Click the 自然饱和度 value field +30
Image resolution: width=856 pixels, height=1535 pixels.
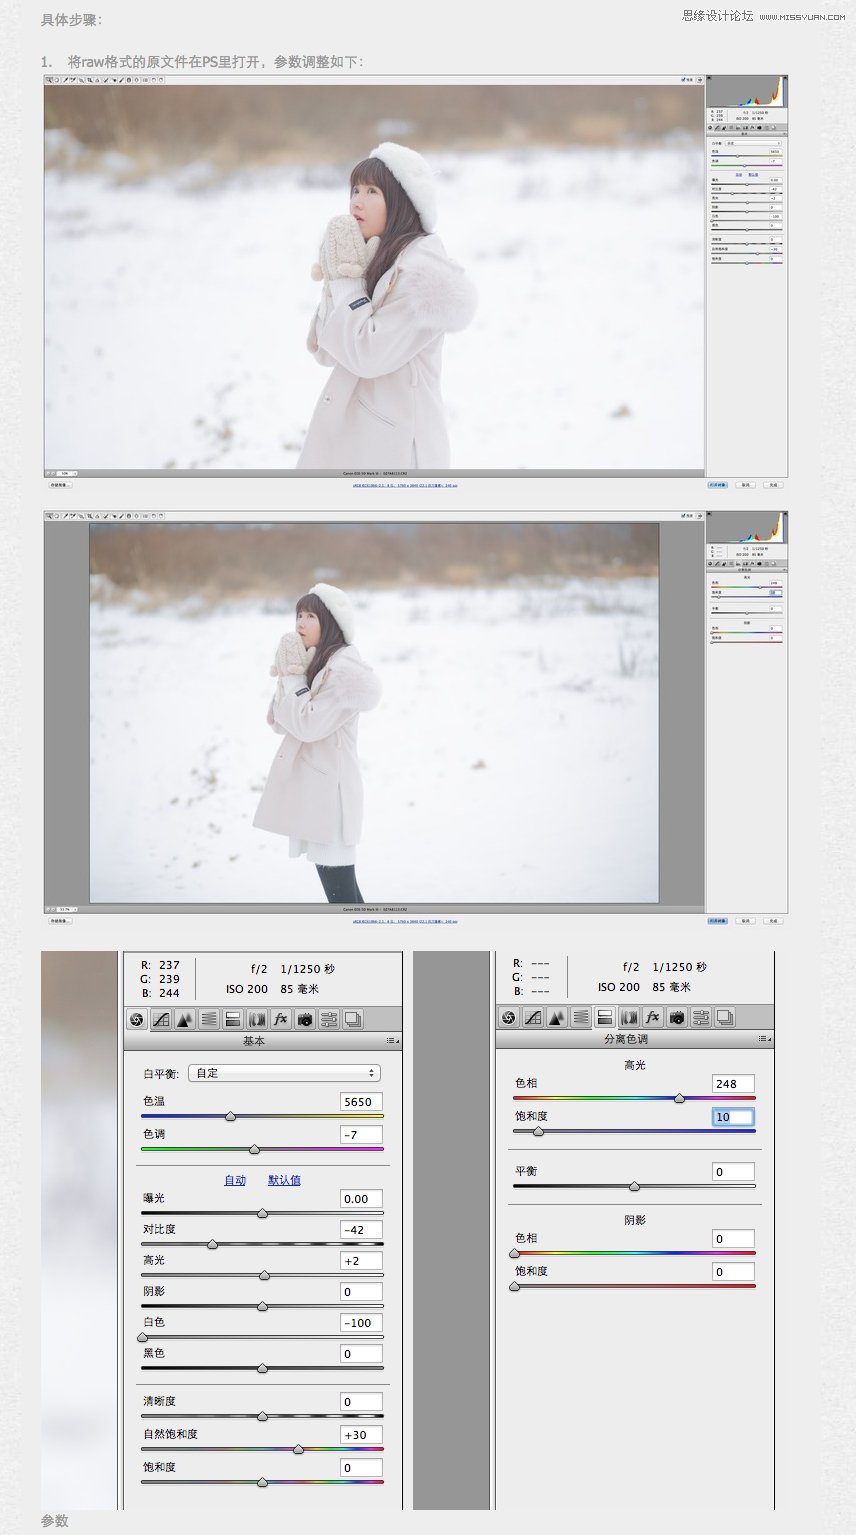tap(361, 1435)
